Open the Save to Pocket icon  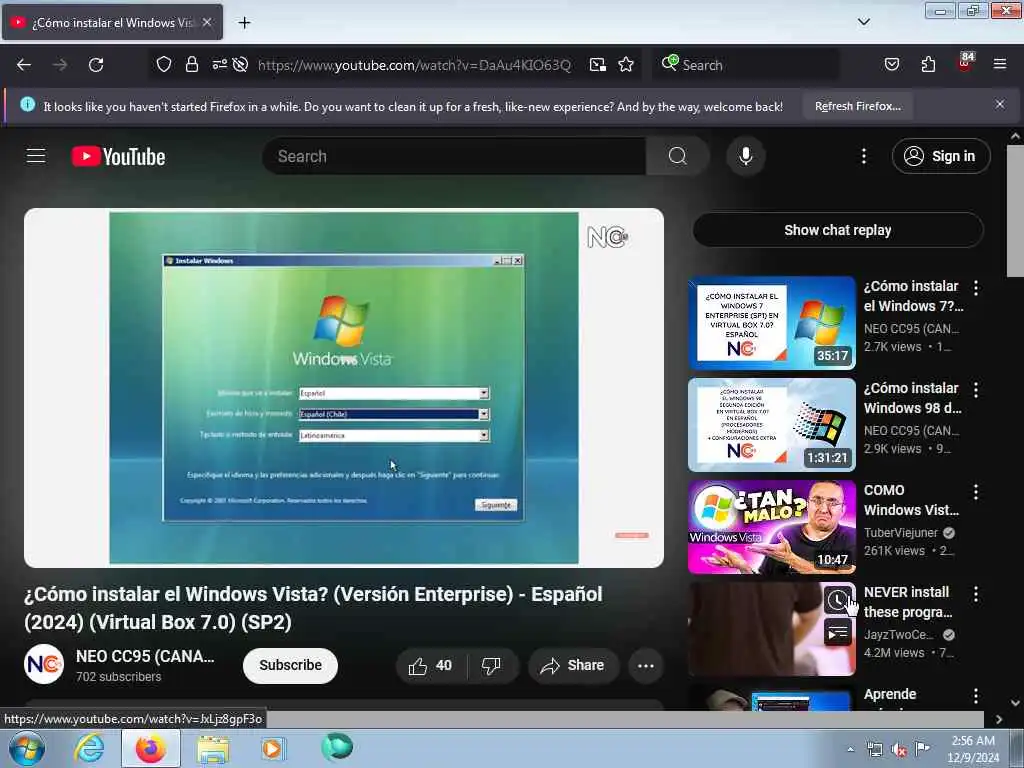[x=891, y=65]
